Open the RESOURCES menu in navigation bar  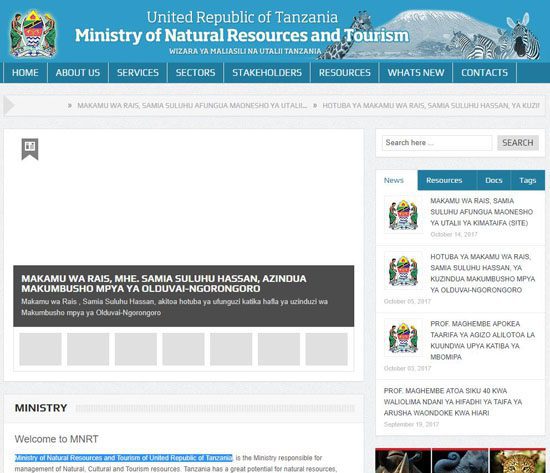coord(345,73)
